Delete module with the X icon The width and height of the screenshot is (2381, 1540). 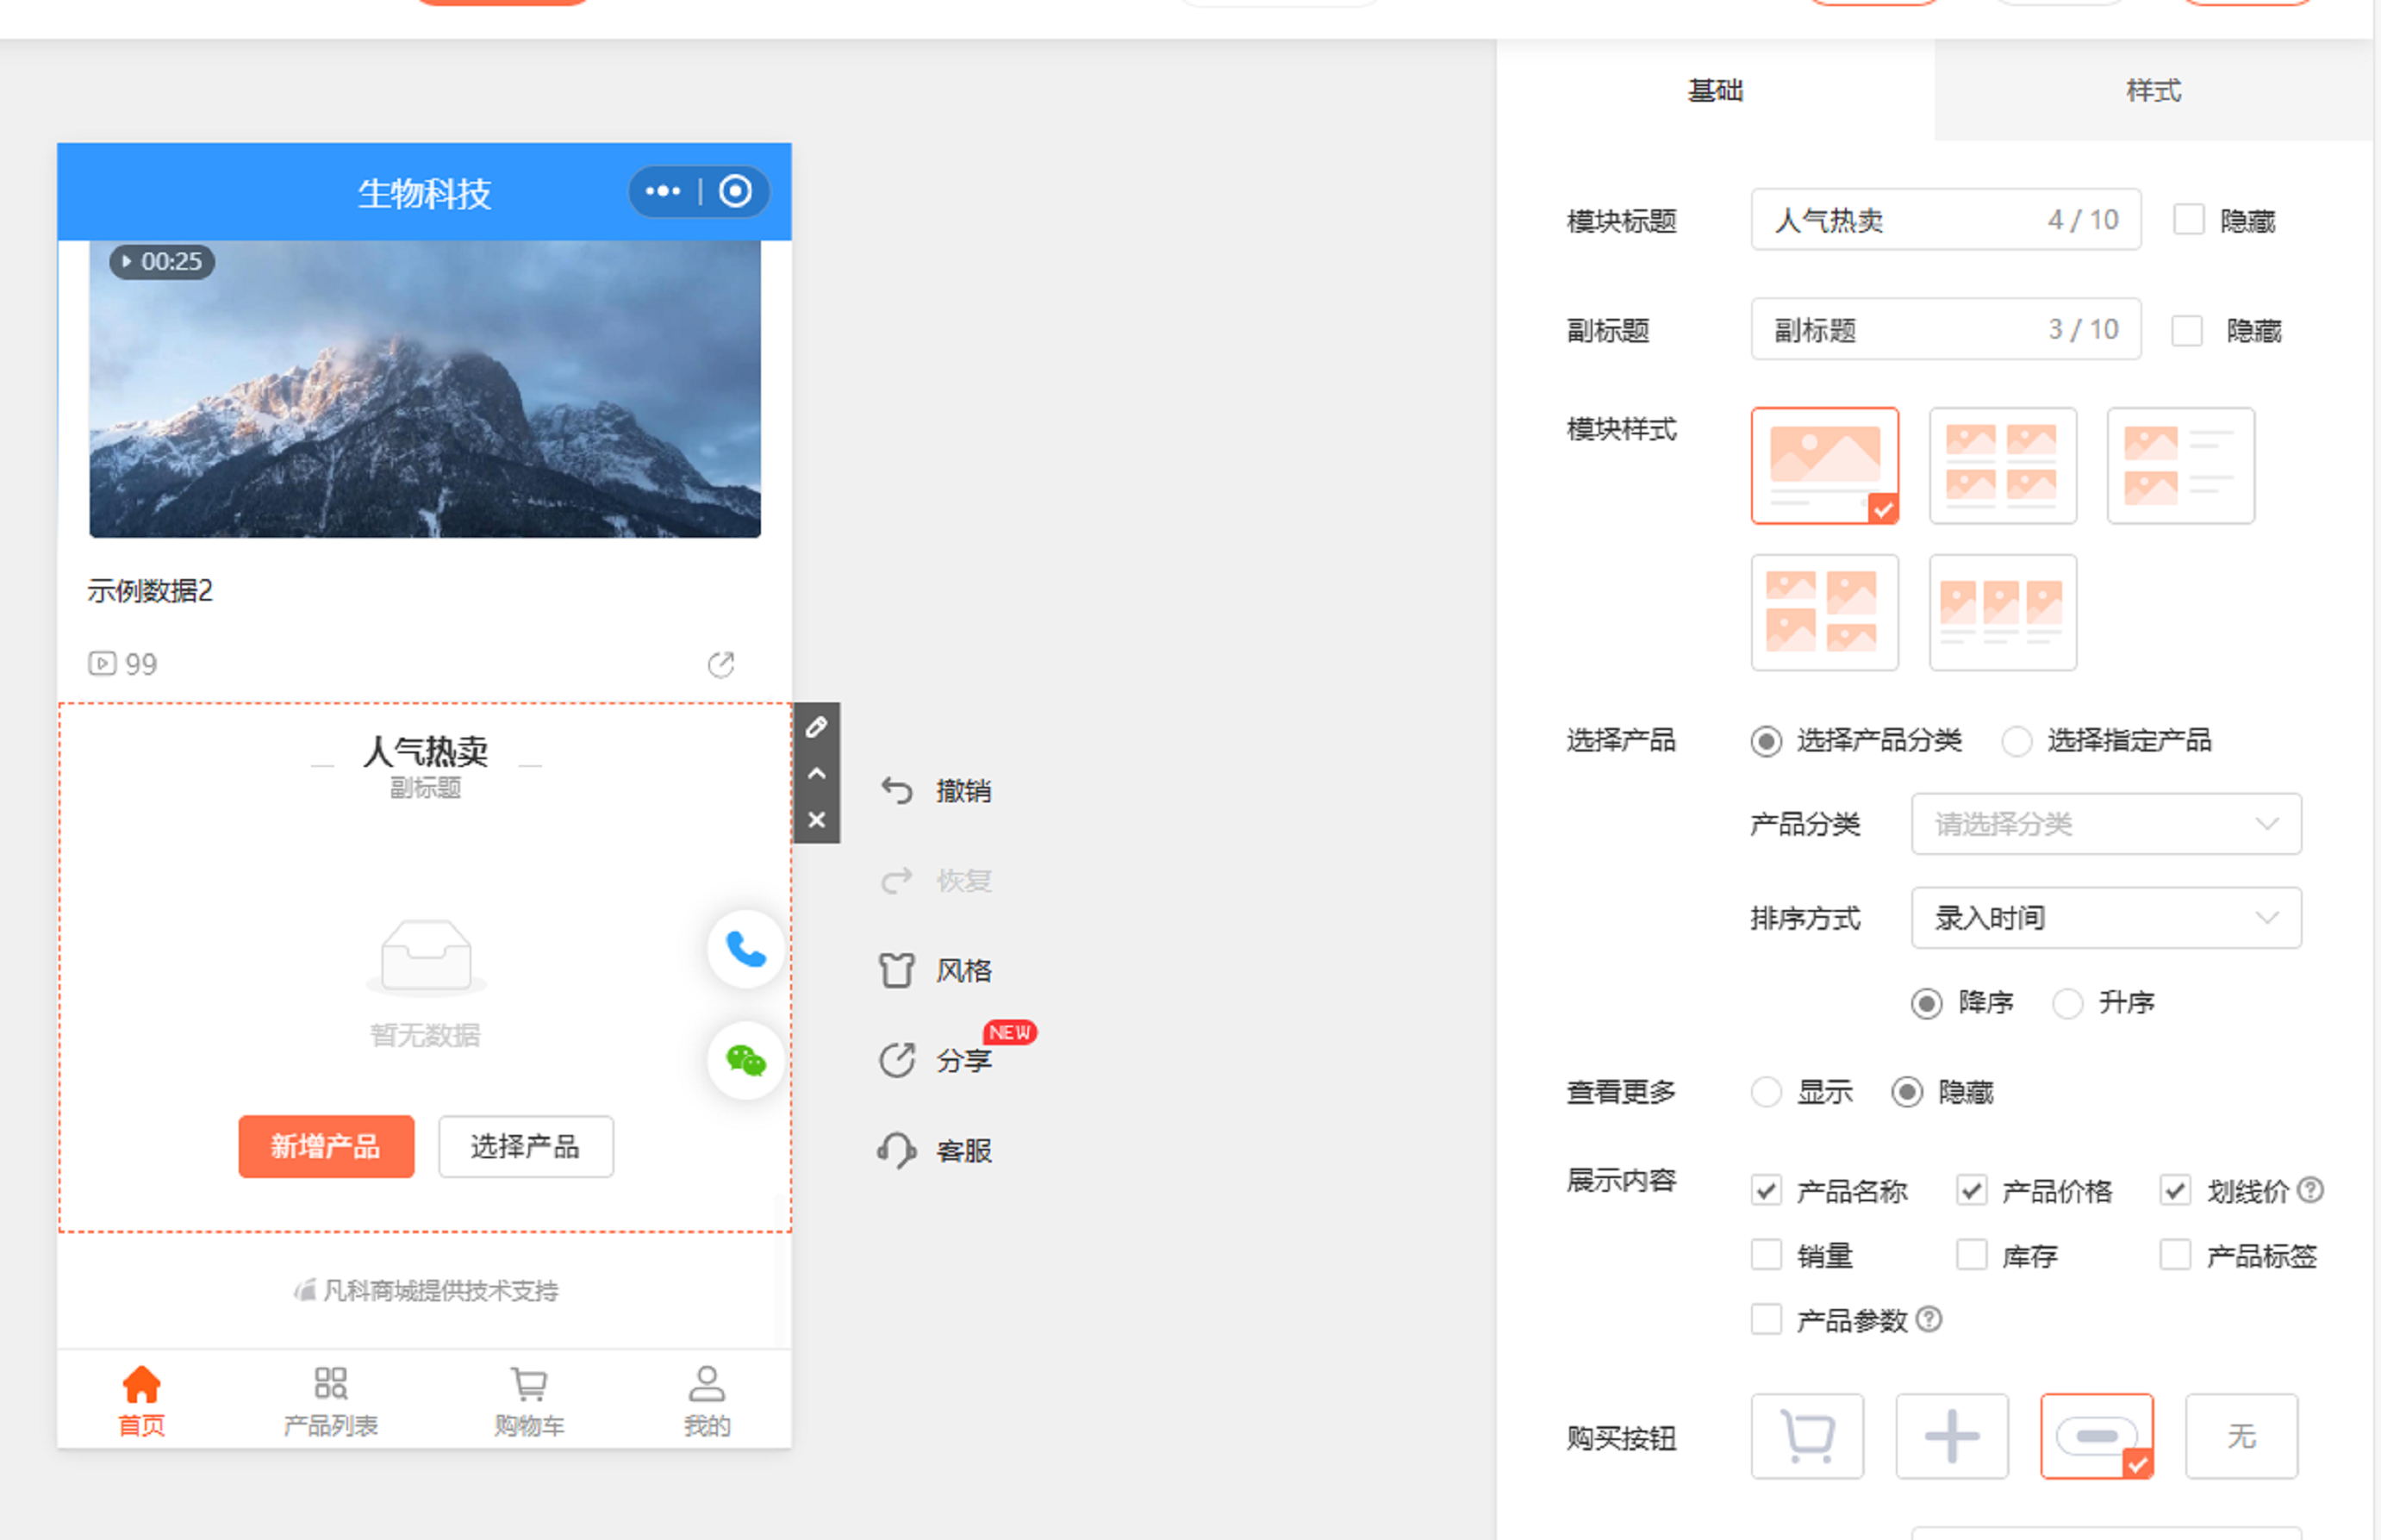816,820
